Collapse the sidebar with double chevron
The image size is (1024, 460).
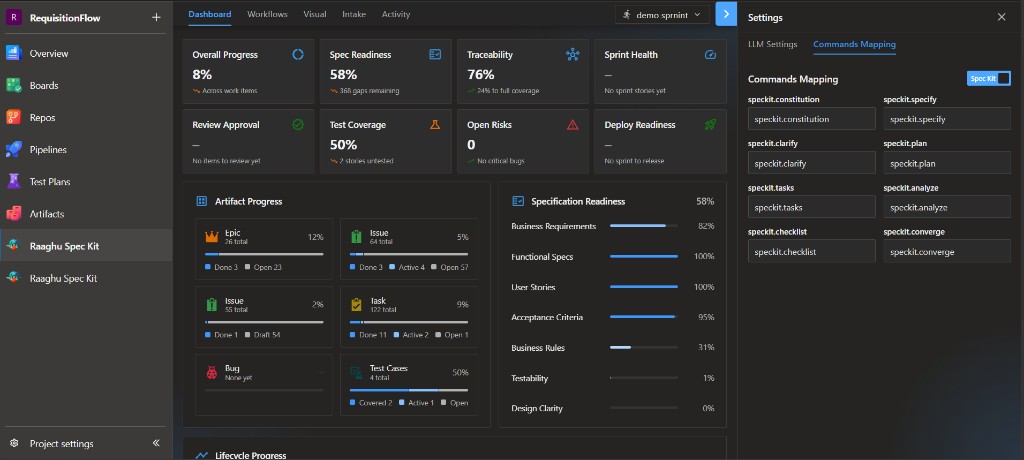[156, 443]
